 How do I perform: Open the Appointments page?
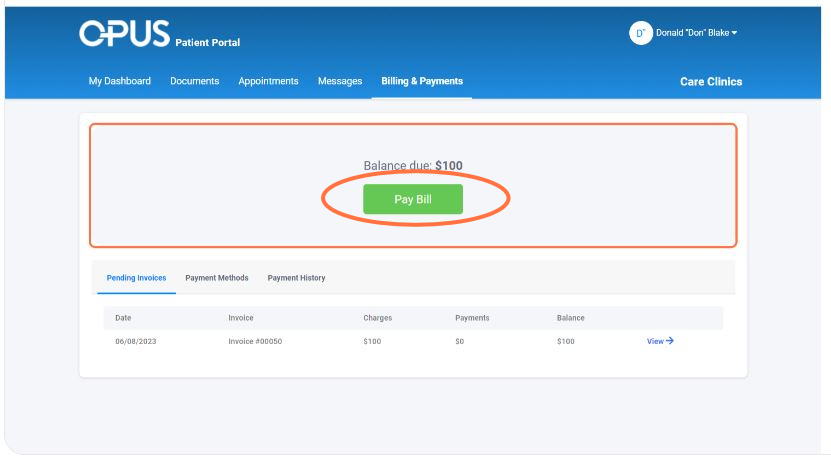tap(268, 81)
